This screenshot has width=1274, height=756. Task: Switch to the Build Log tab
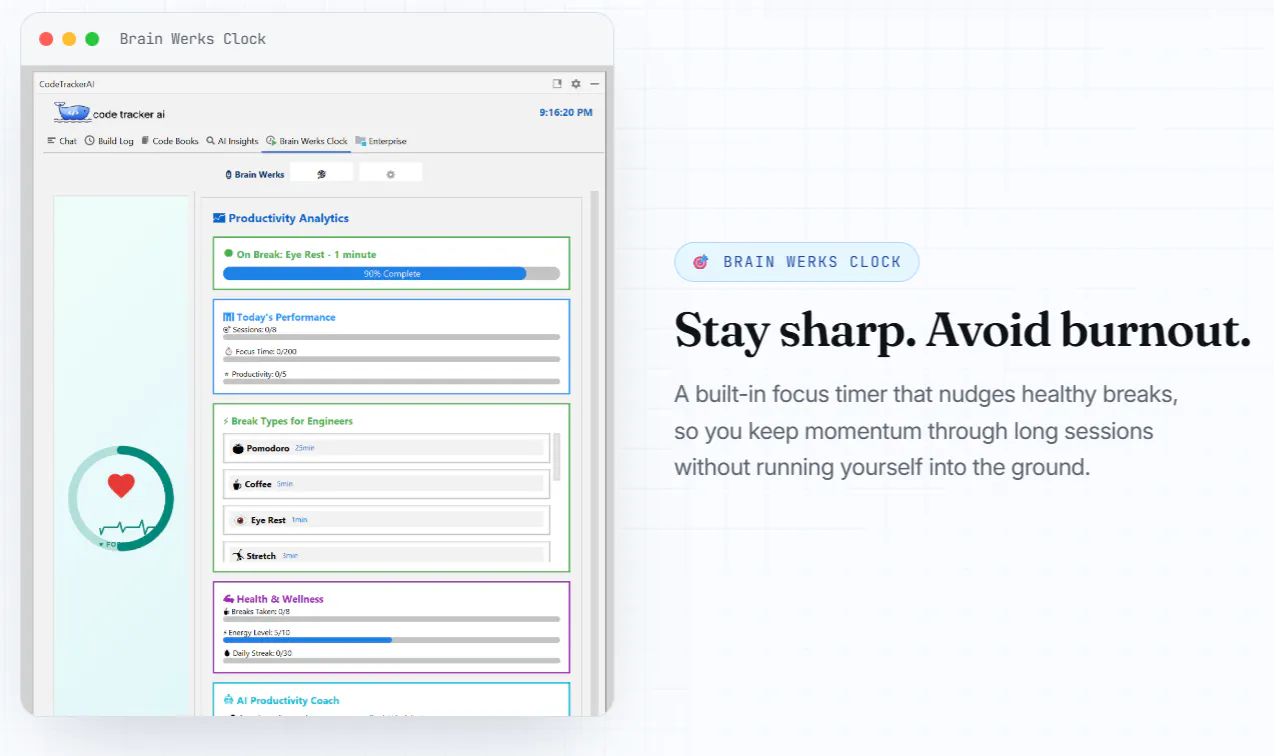[x=109, y=141]
